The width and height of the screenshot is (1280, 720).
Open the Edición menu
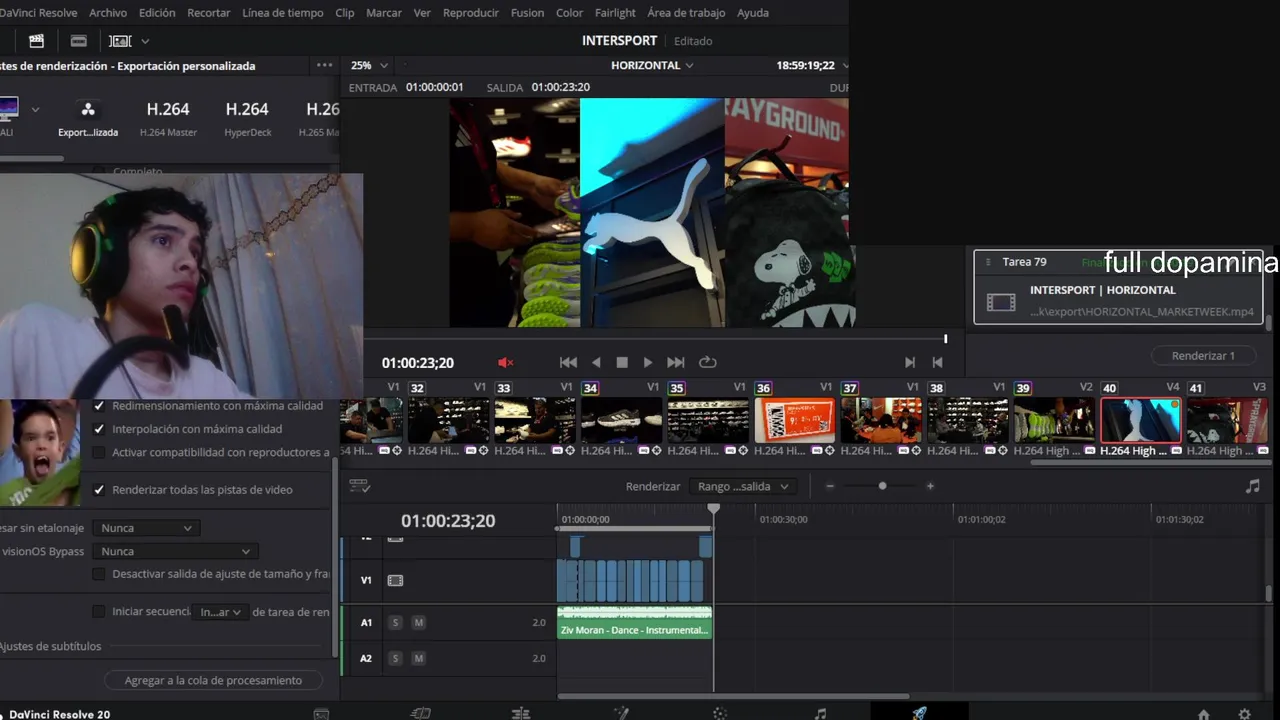pos(157,13)
